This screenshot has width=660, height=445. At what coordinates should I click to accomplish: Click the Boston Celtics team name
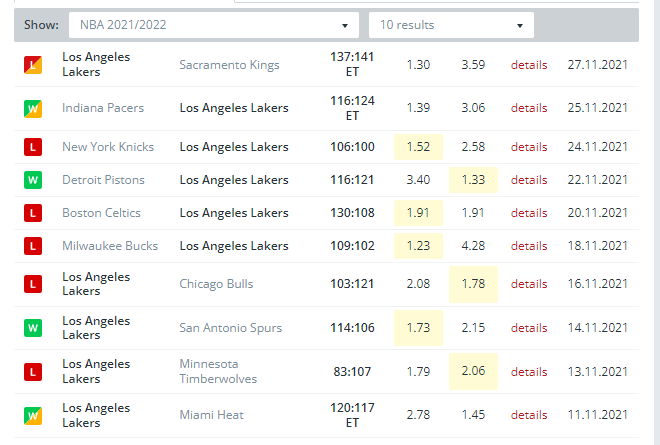pyautogui.click(x=101, y=213)
